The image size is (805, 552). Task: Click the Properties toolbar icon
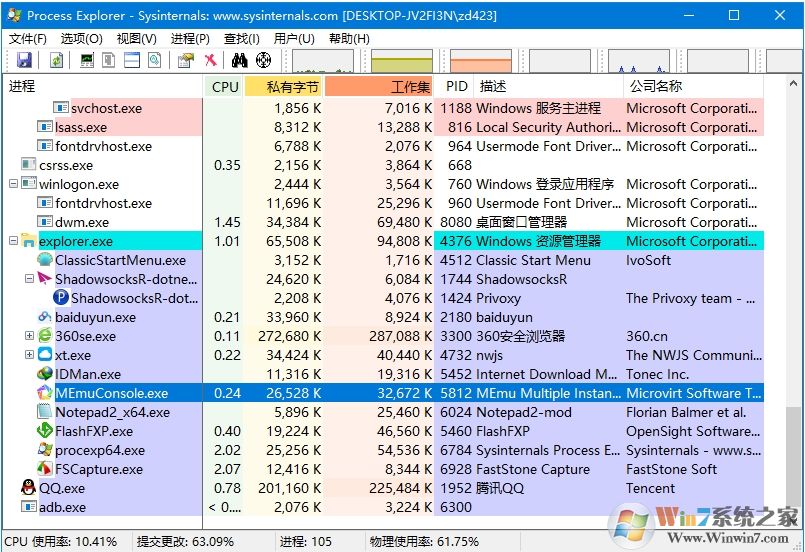[x=185, y=61]
